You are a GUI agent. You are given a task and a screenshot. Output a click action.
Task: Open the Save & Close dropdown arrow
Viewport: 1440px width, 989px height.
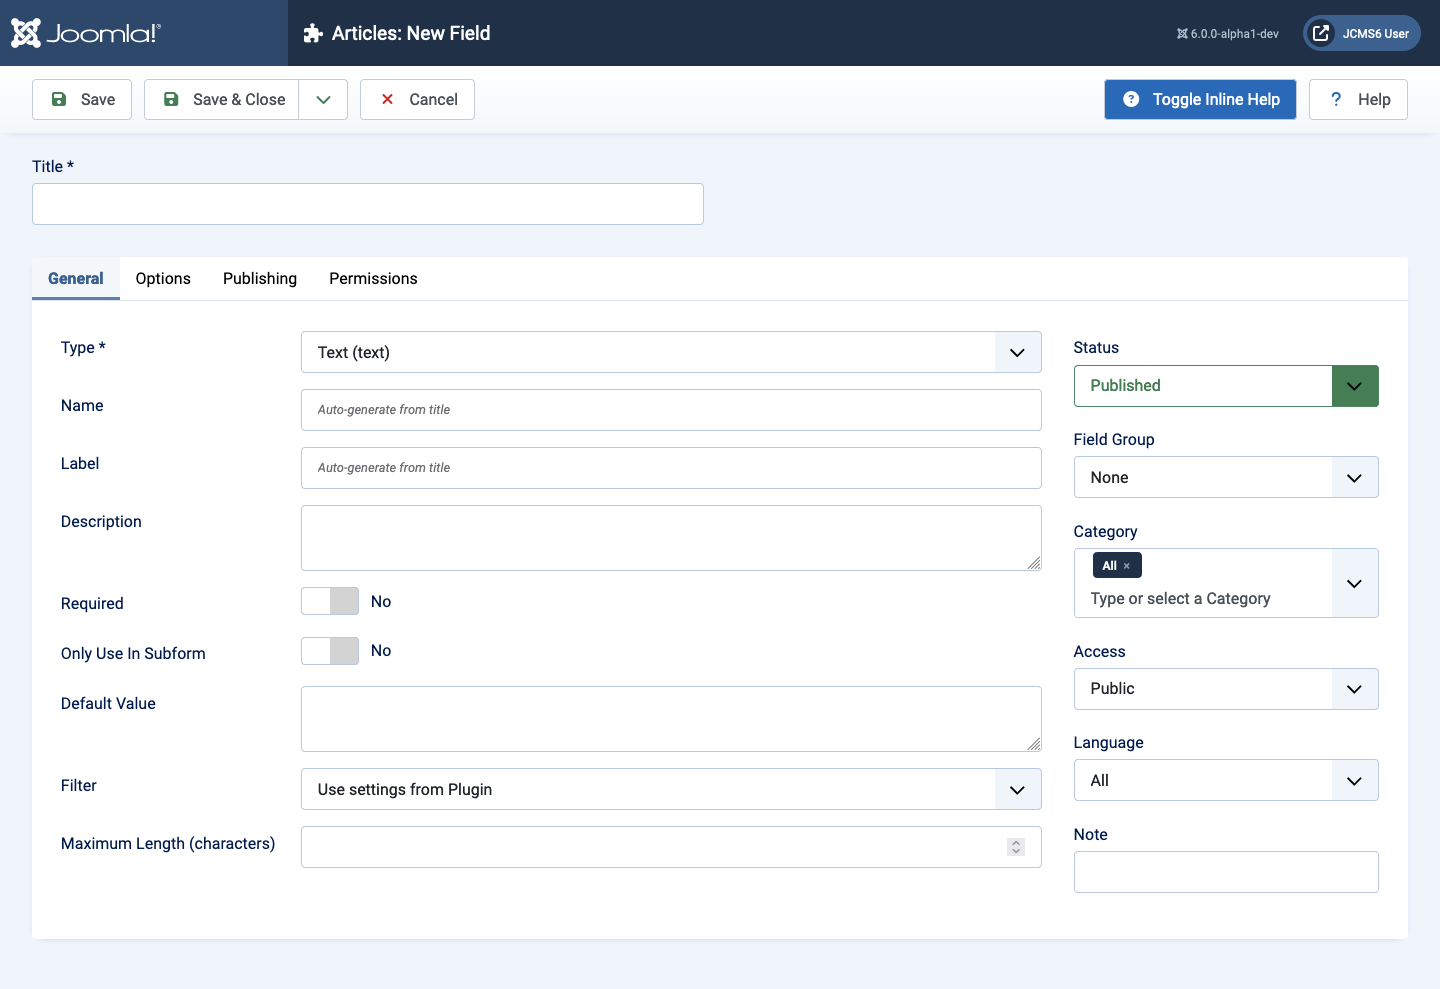323,99
